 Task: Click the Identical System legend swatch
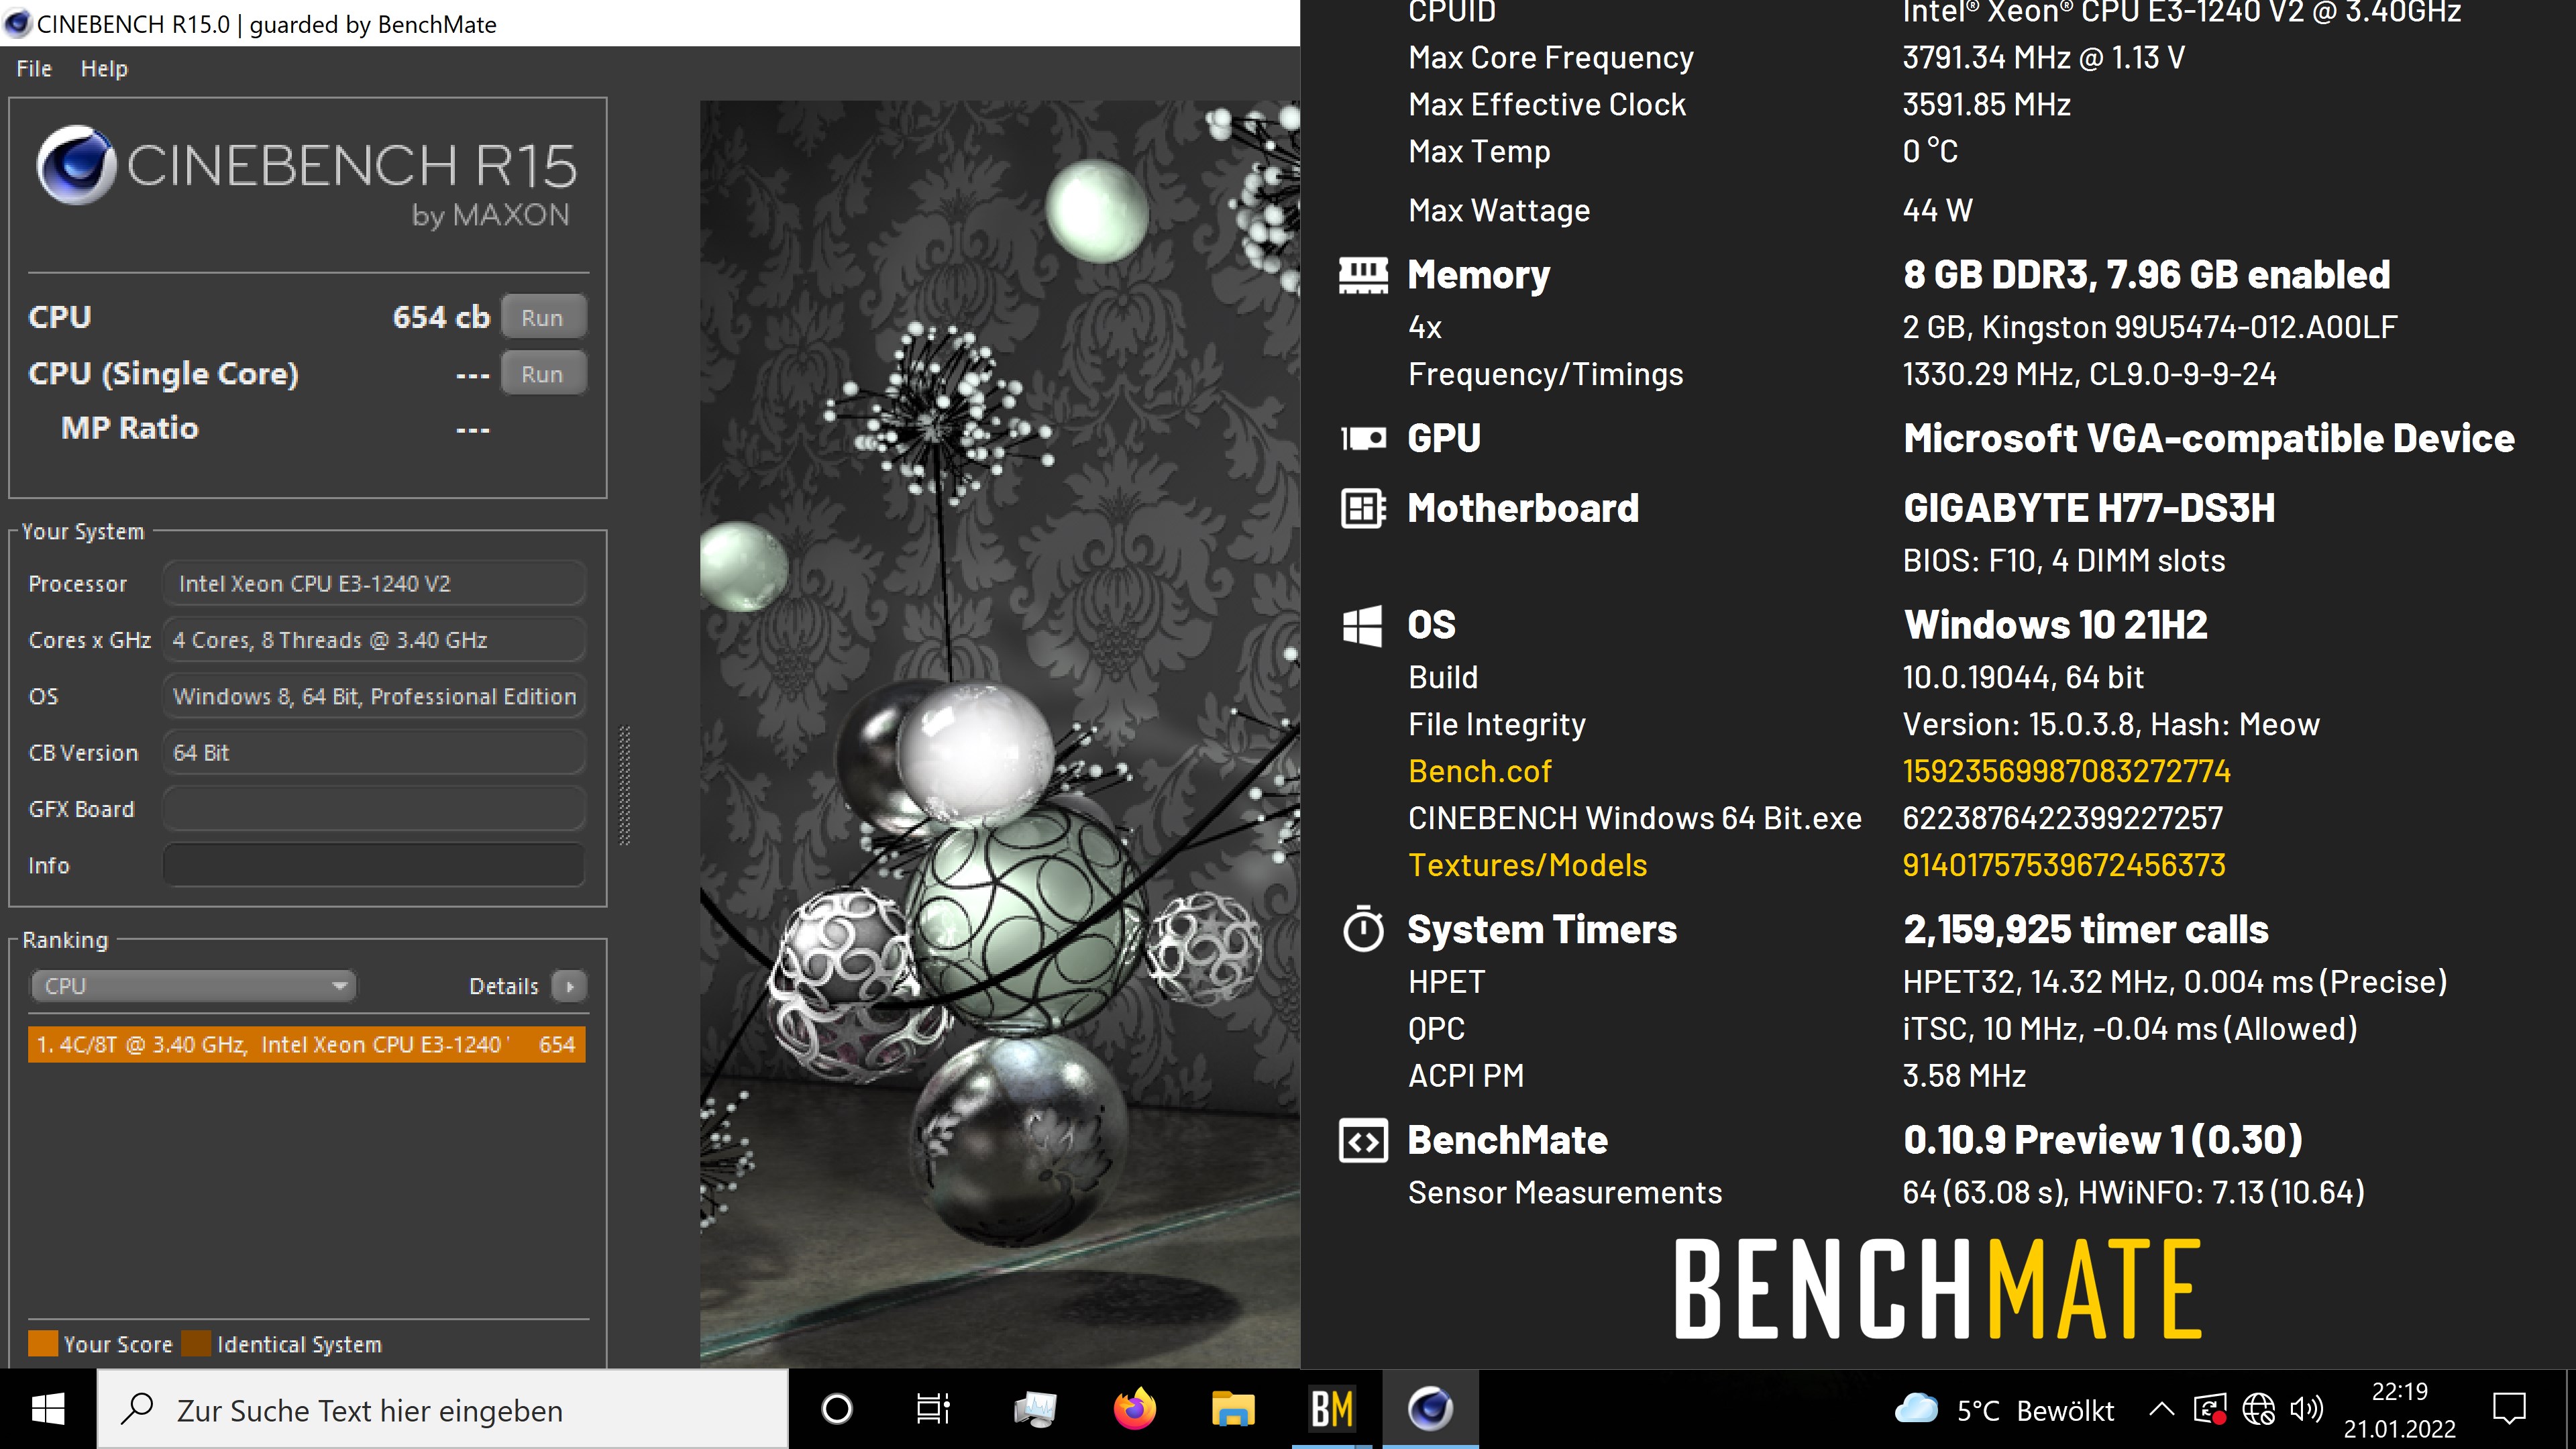tap(196, 1343)
